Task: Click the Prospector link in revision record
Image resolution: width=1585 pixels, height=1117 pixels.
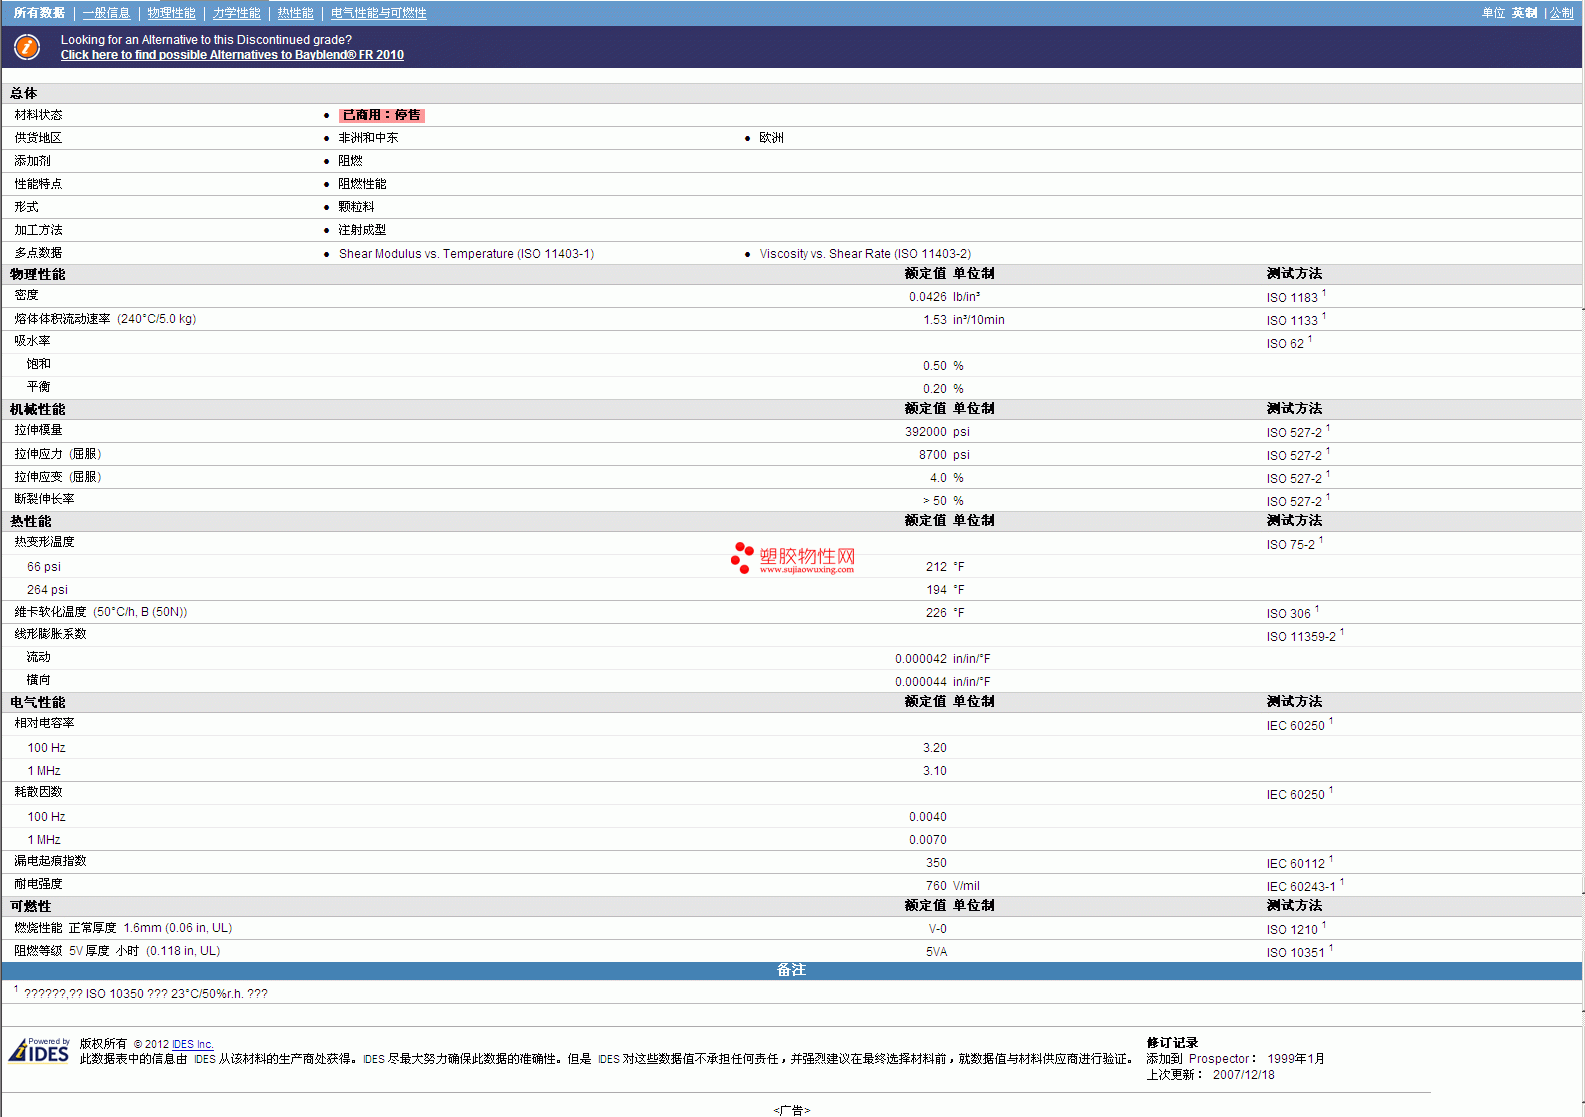Action: [x=1218, y=1059]
